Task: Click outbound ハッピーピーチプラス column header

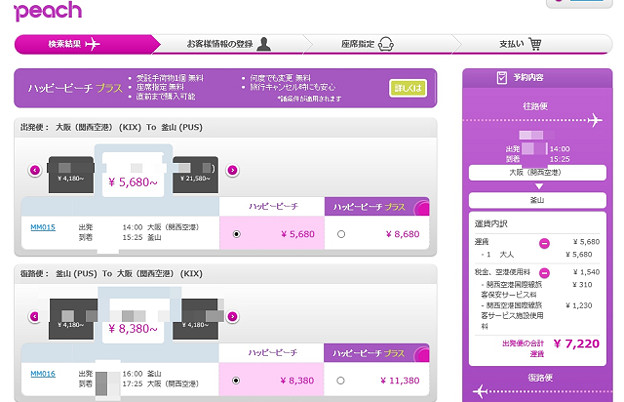Action: point(377,207)
